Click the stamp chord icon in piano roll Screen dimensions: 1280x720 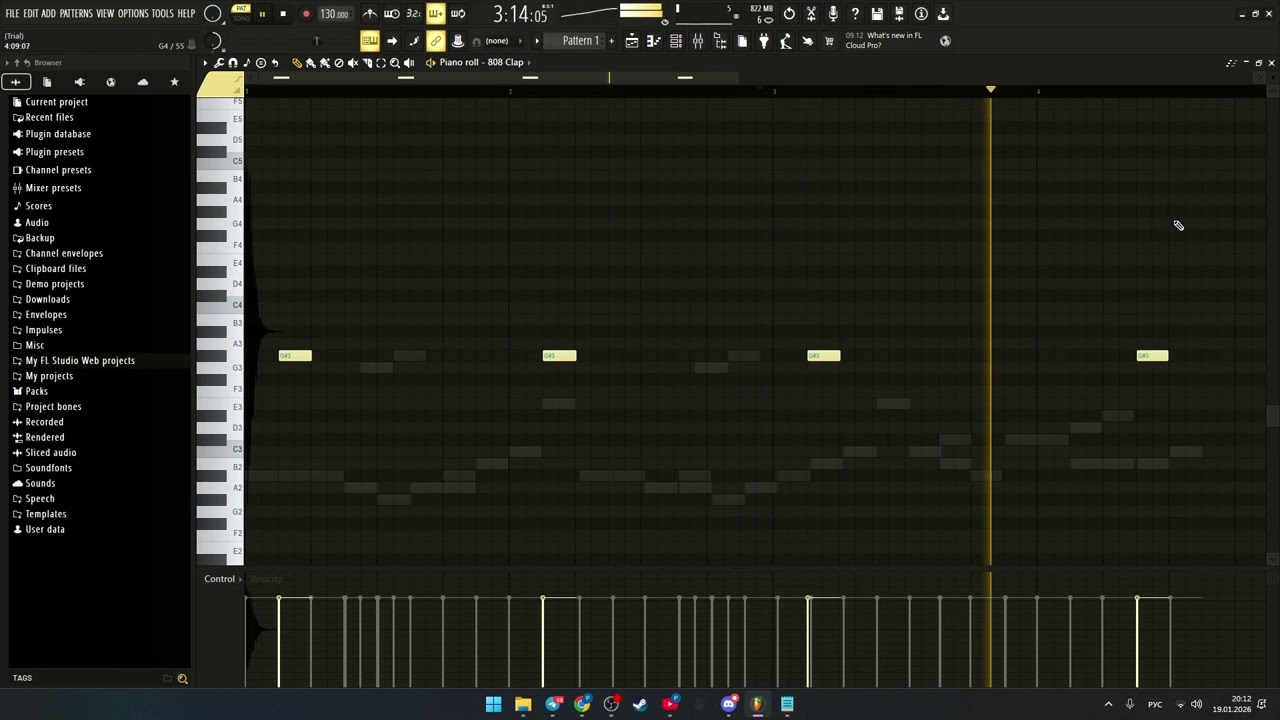[260, 62]
